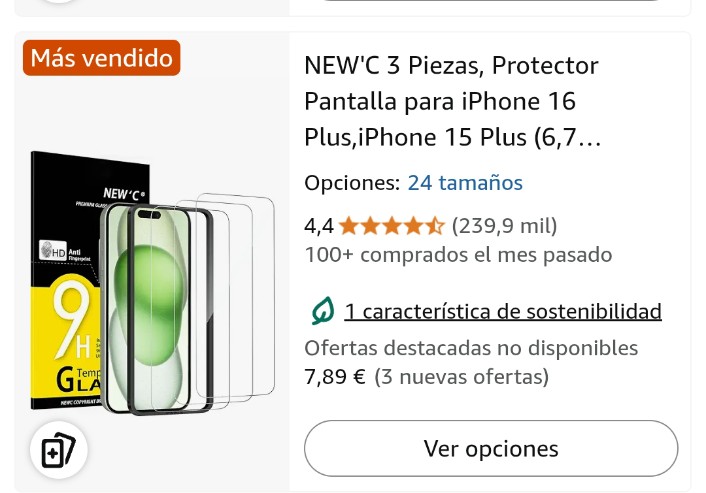Viewport: 706px width, 493px height.
Task: Click the 100+ comprados el mes pasado text
Action: coord(458,255)
